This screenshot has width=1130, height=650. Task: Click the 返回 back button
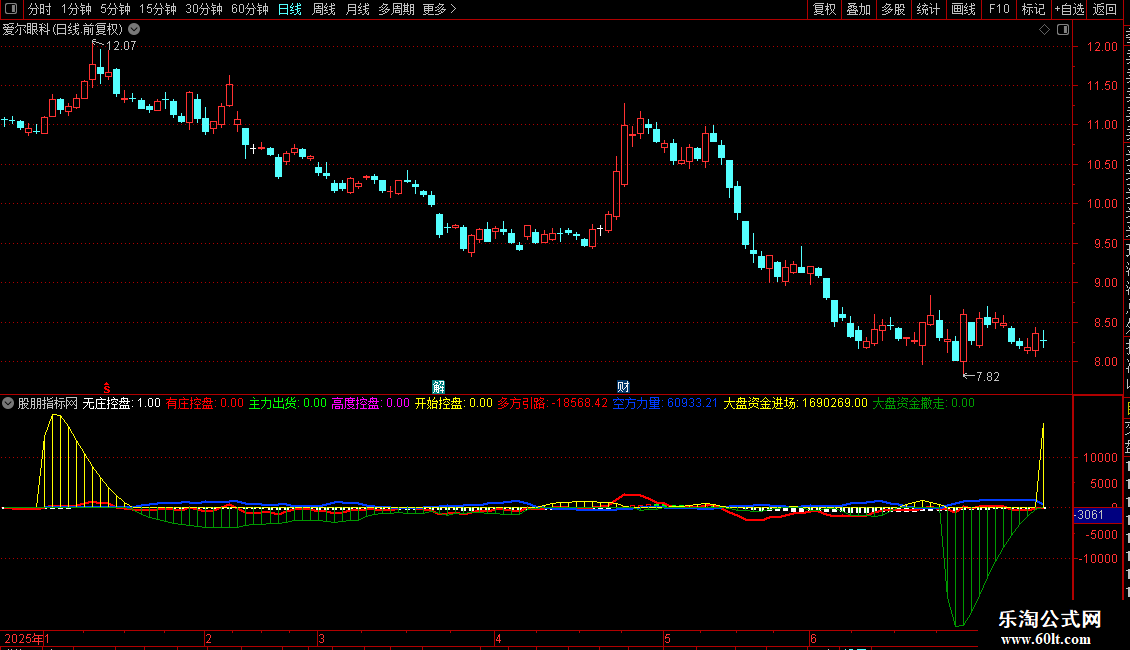(x=1105, y=9)
